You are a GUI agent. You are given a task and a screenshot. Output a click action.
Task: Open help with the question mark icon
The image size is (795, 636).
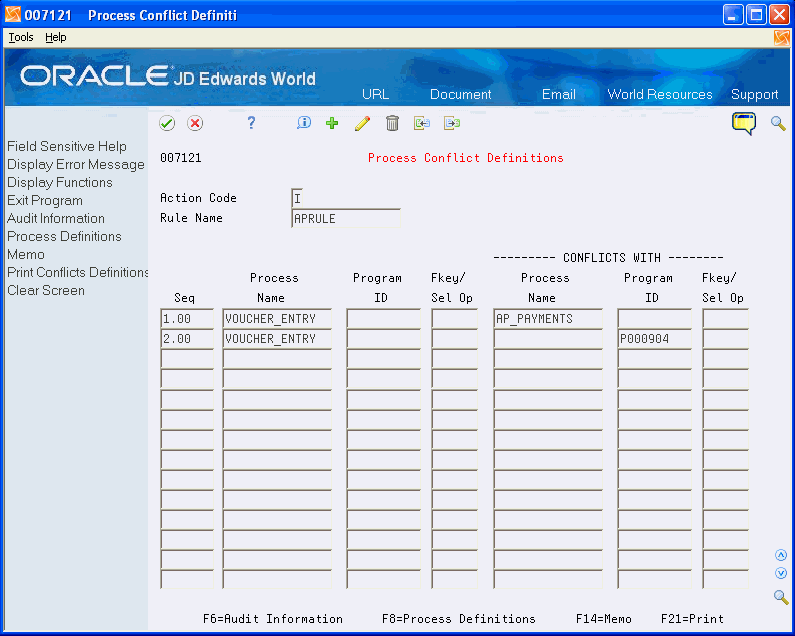click(x=251, y=123)
